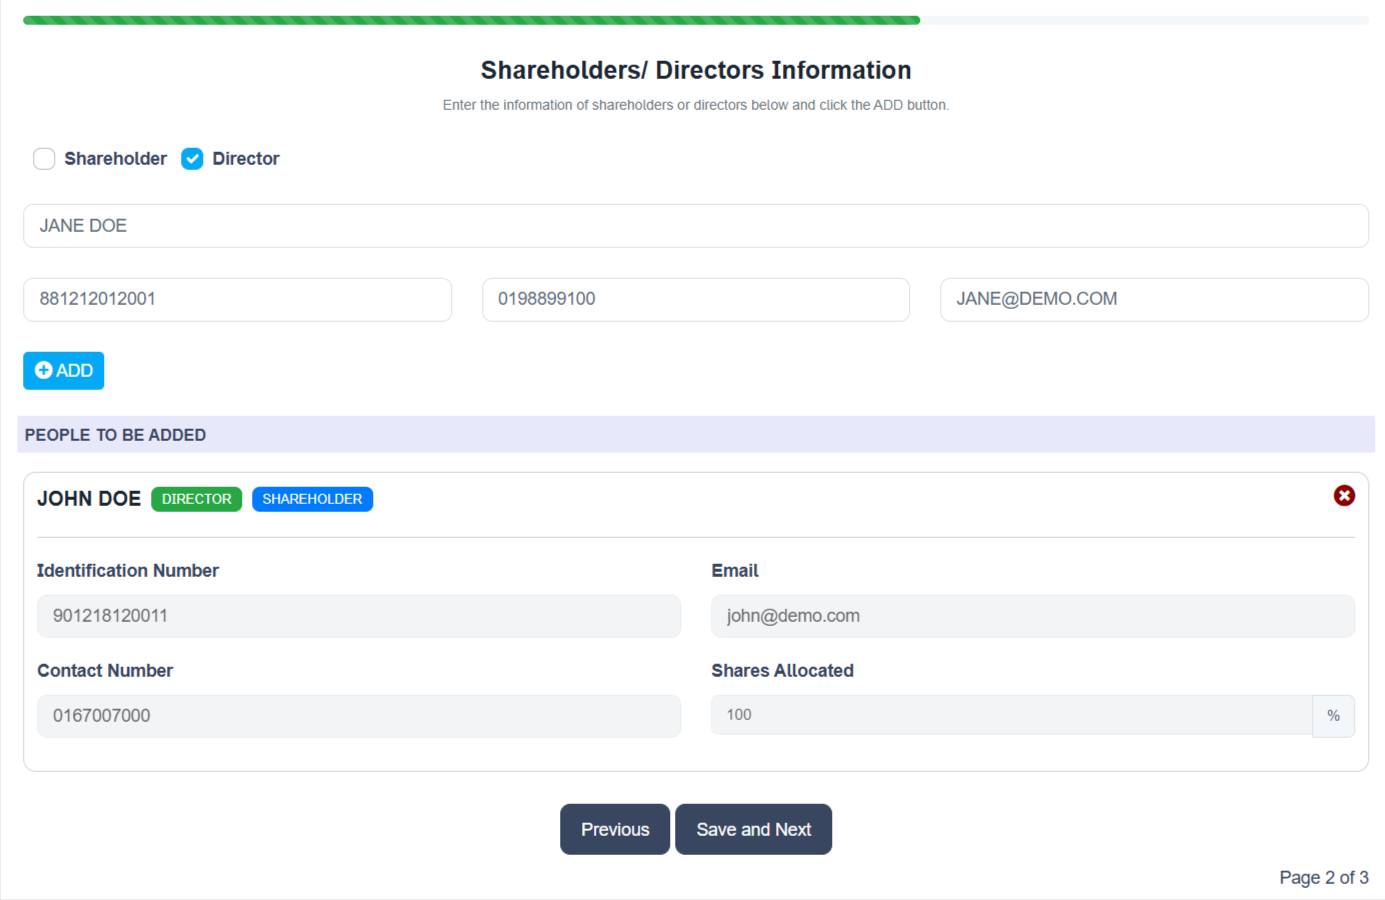This screenshot has width=1385, height=900.
Task: Click the percent symbol addon
Action: [1333, 716]
